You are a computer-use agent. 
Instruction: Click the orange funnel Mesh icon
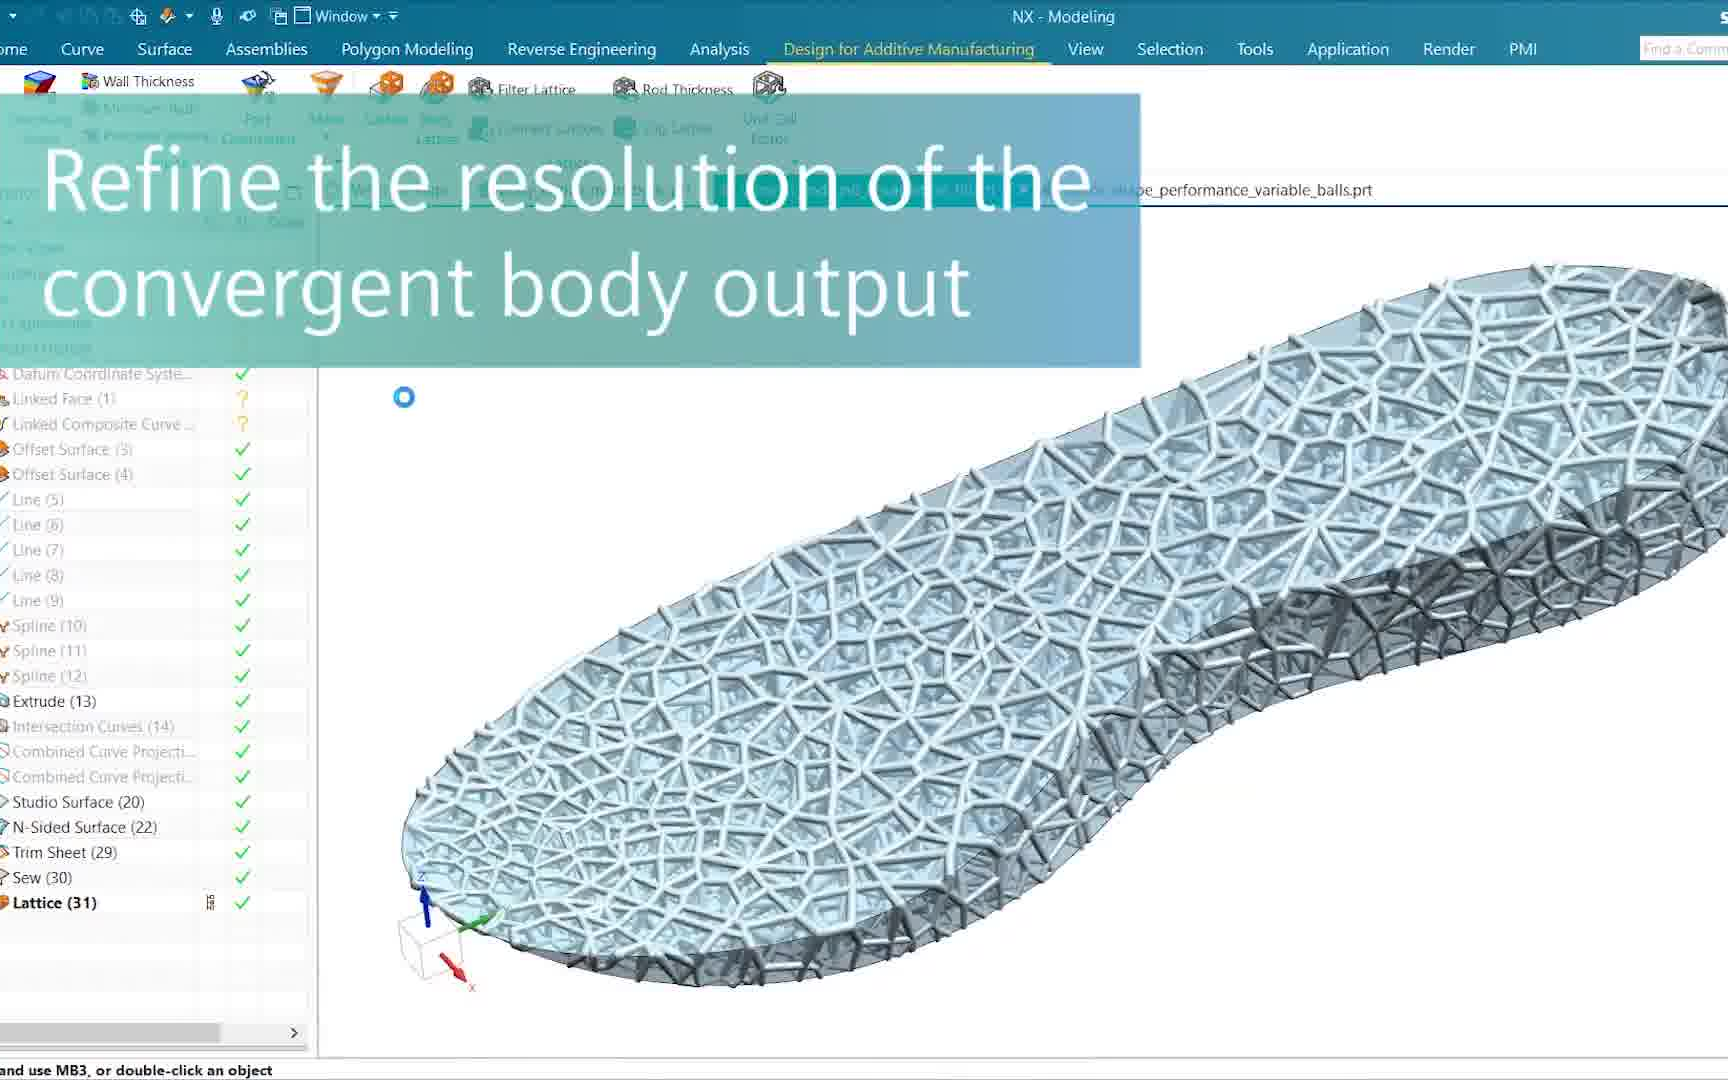click(x=326, y=86)
